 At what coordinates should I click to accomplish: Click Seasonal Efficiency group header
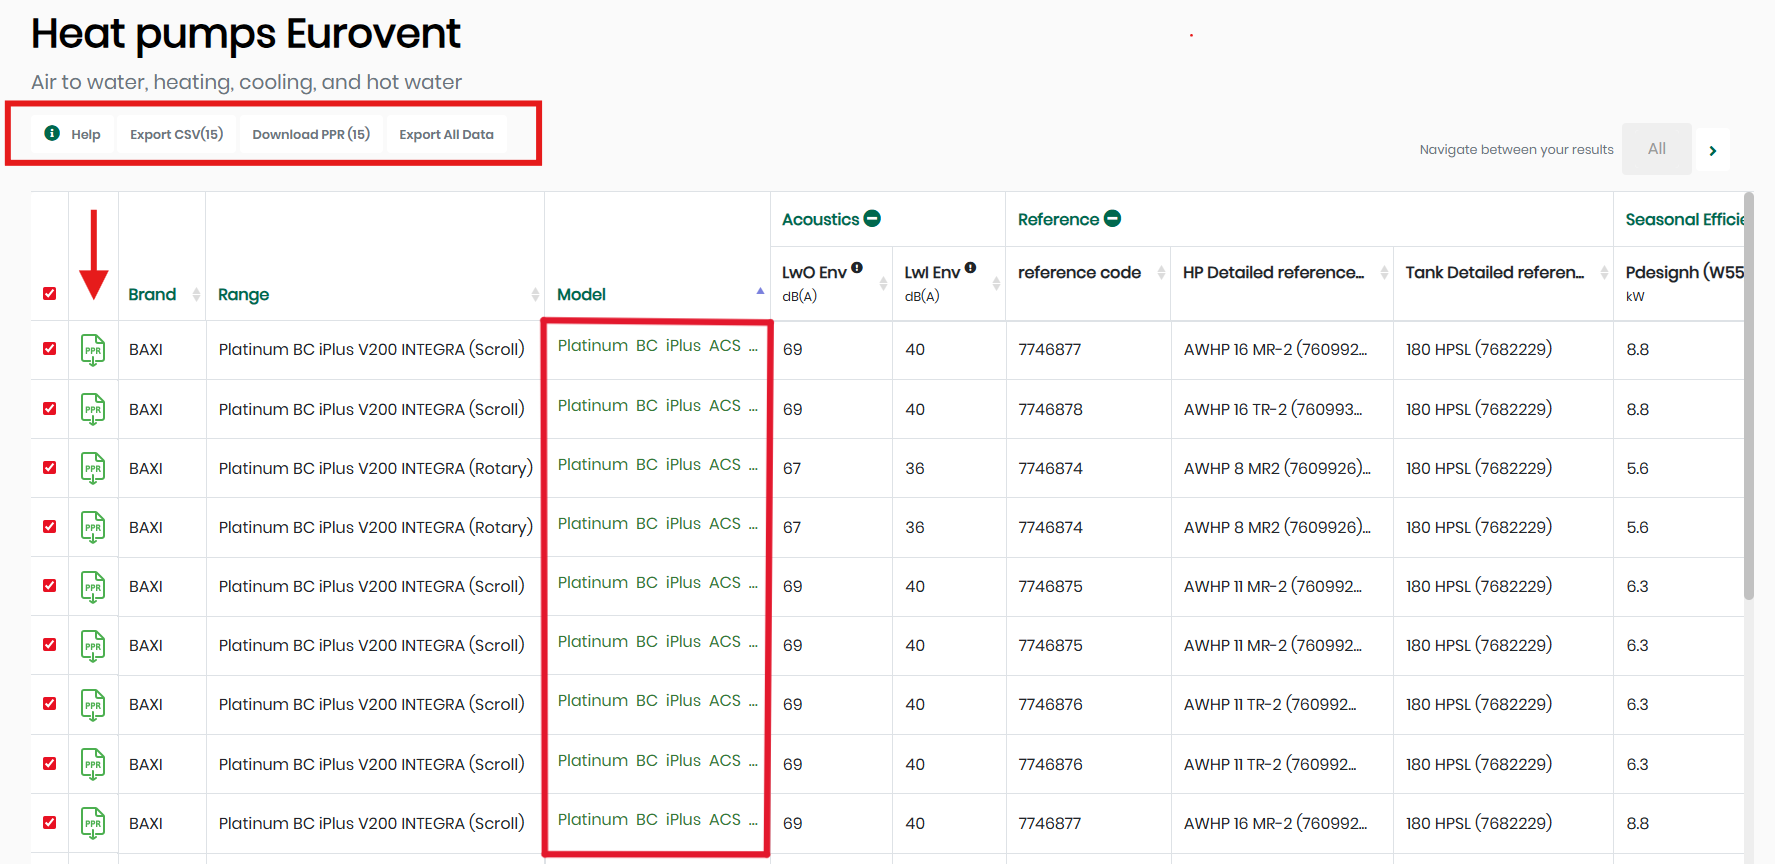click(x=1684, y=219)
